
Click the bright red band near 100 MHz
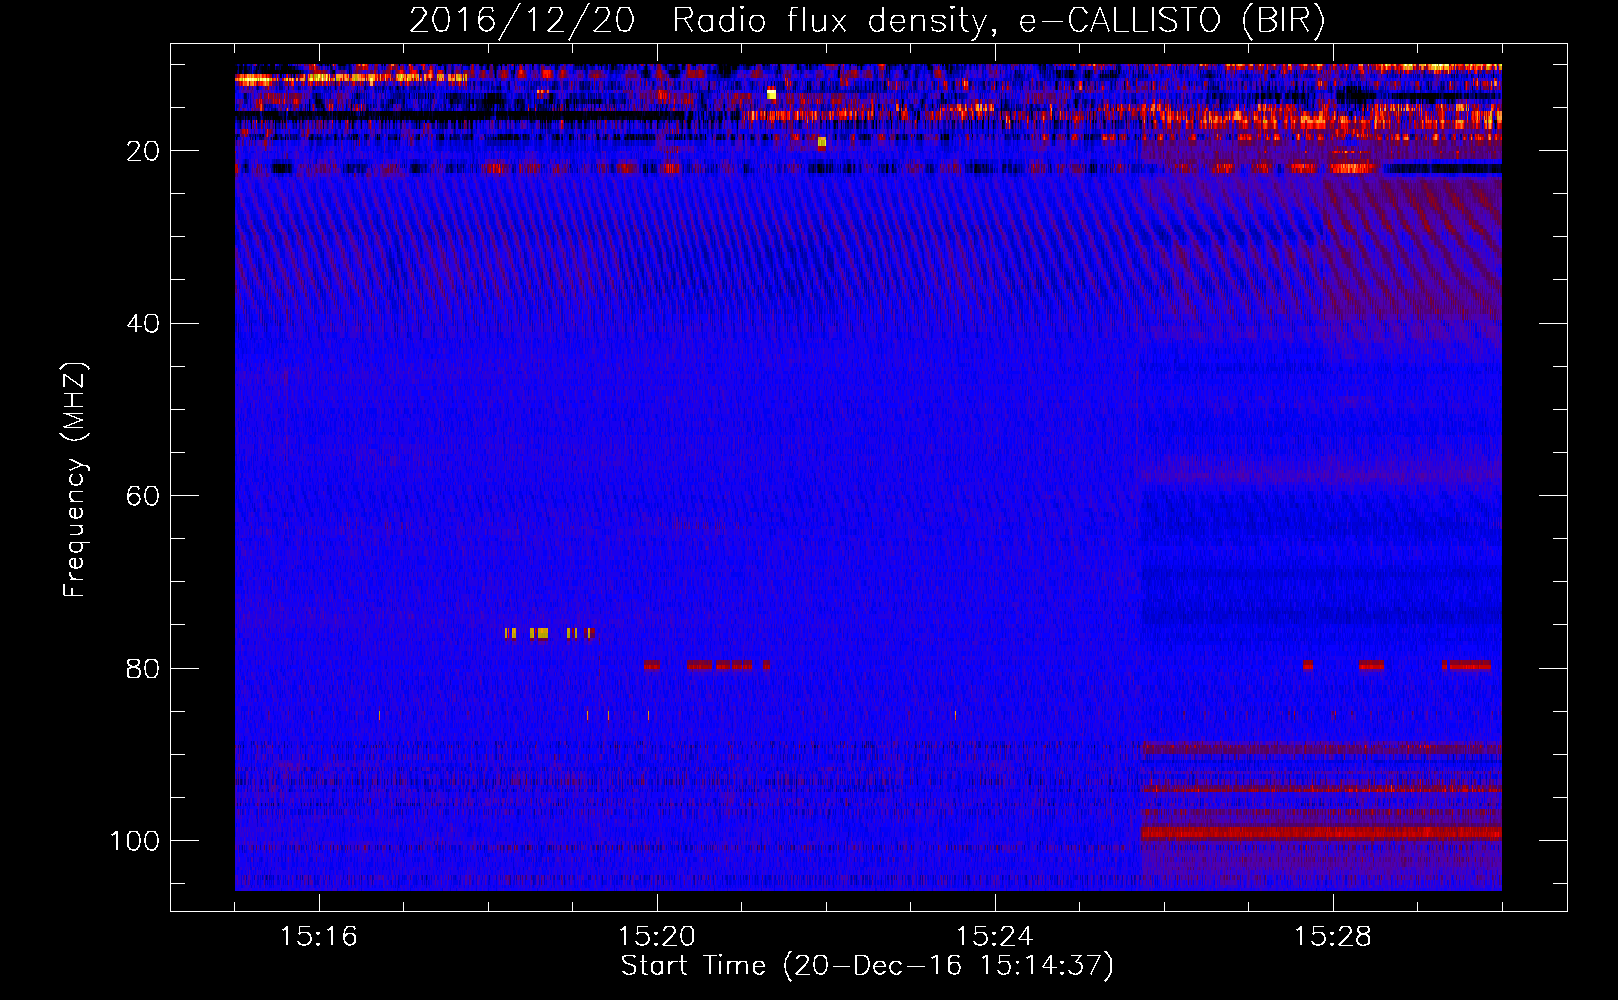click(x=1321, y=833)
